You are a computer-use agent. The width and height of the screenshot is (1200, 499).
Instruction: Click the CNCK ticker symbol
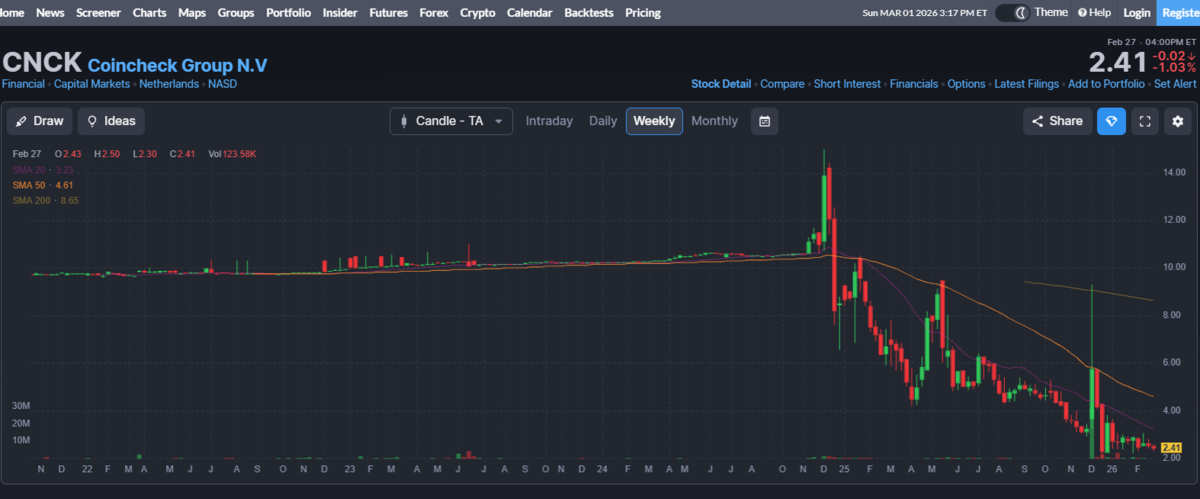click(x=42, y=63)
